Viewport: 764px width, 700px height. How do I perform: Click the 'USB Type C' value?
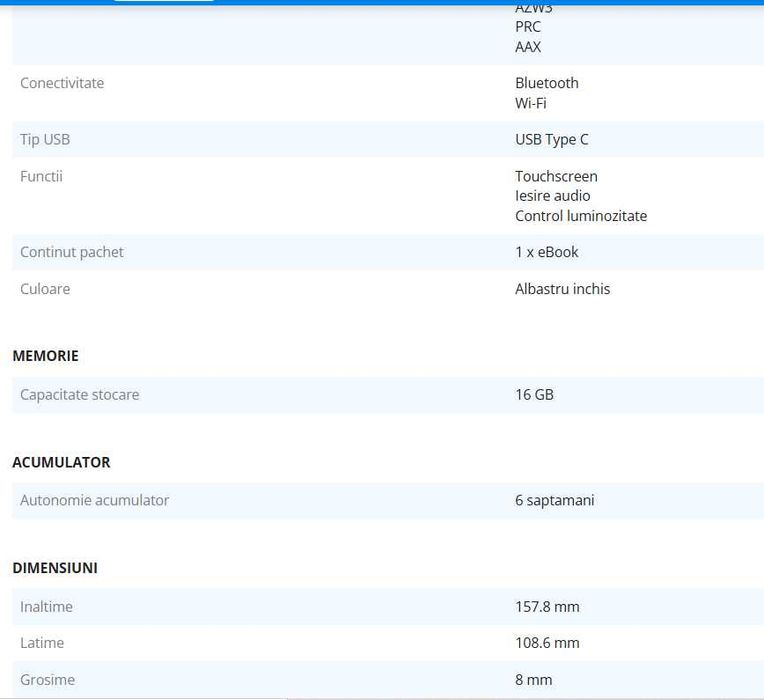pyautogui.click(x=552, y=140)
